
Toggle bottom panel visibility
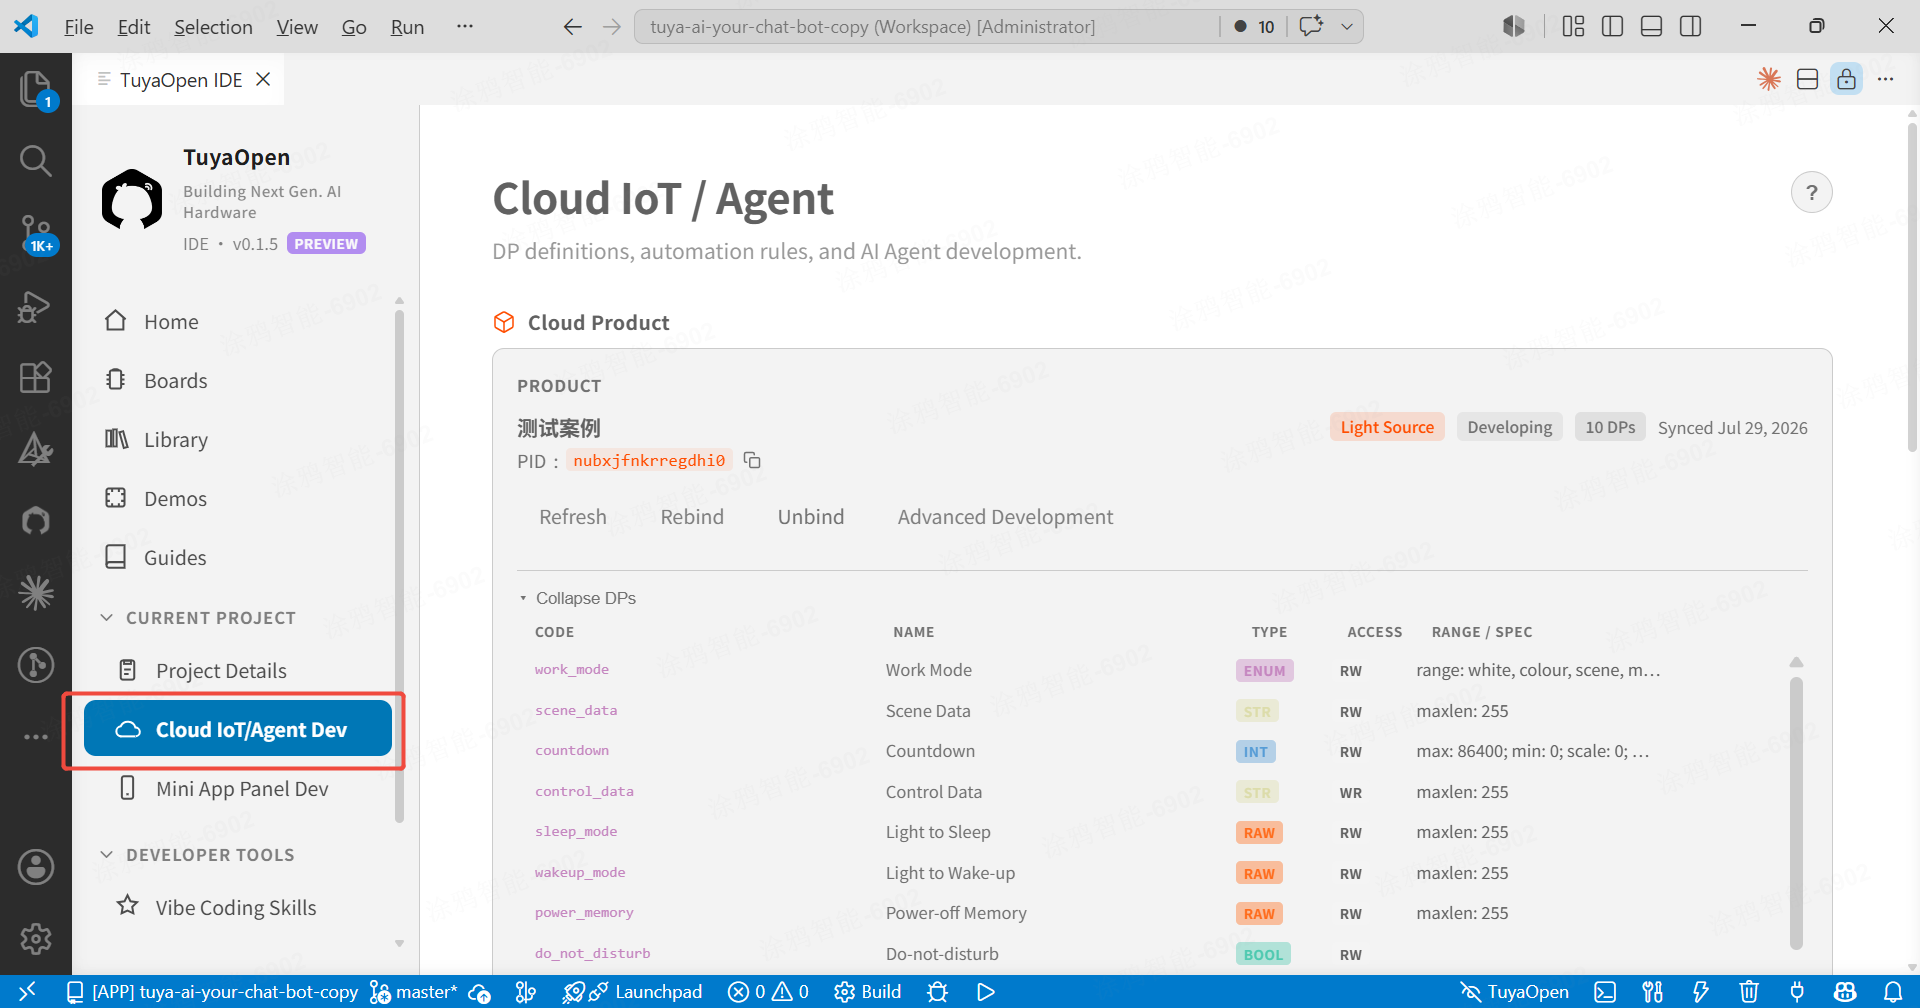[1651, 27]
